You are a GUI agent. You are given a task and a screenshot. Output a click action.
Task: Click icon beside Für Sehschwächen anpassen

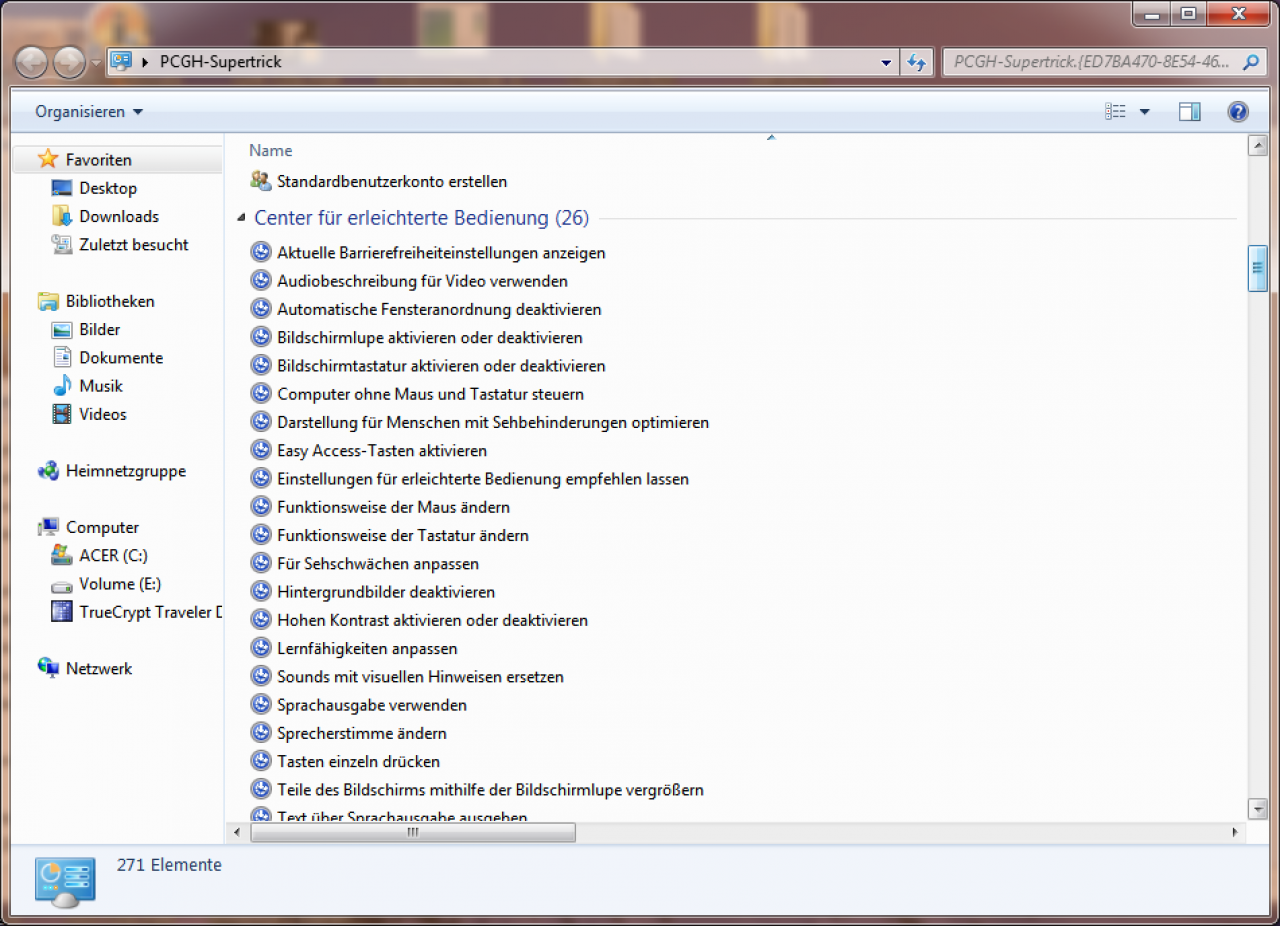coord(261,563)
